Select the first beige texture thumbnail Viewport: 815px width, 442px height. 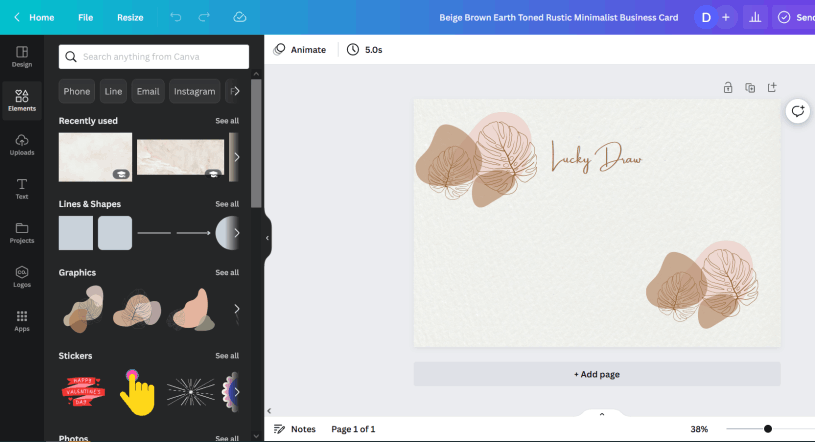pos(95,157)
